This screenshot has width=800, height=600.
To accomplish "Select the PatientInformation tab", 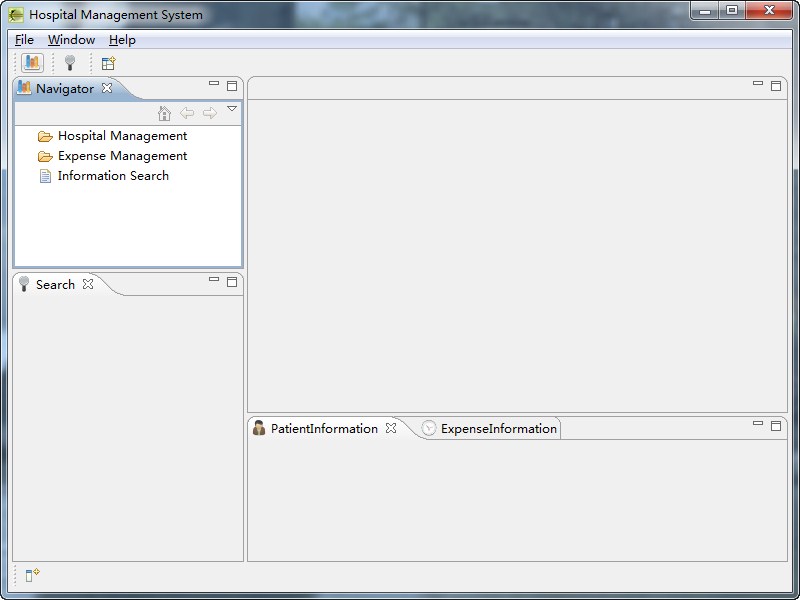I will (324, 429).
